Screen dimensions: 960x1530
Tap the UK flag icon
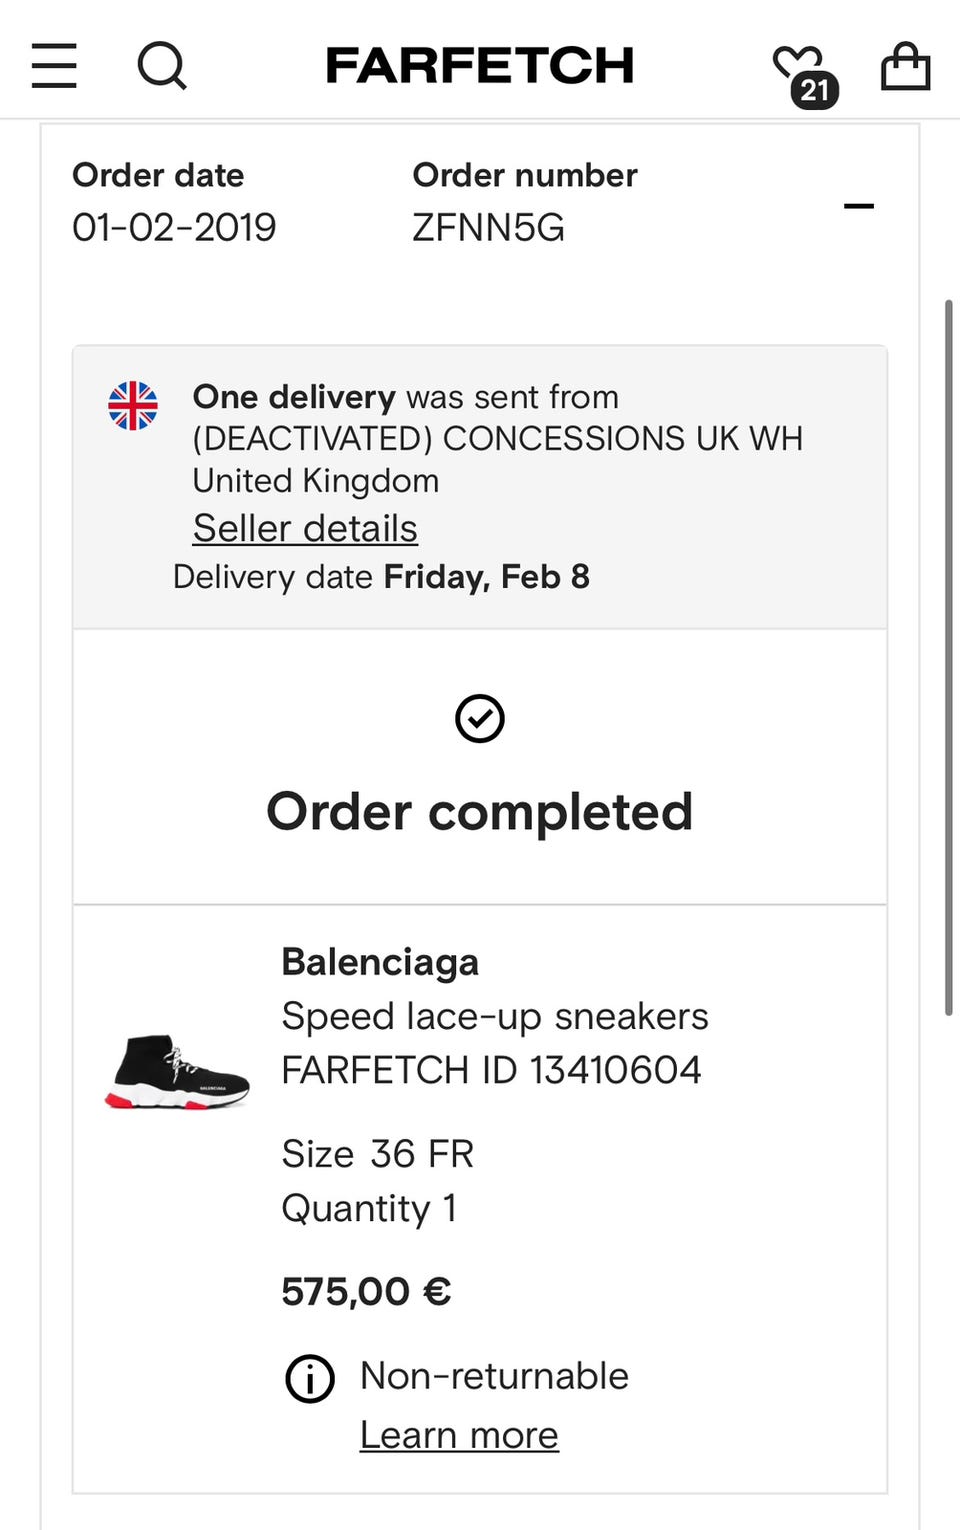133,406
